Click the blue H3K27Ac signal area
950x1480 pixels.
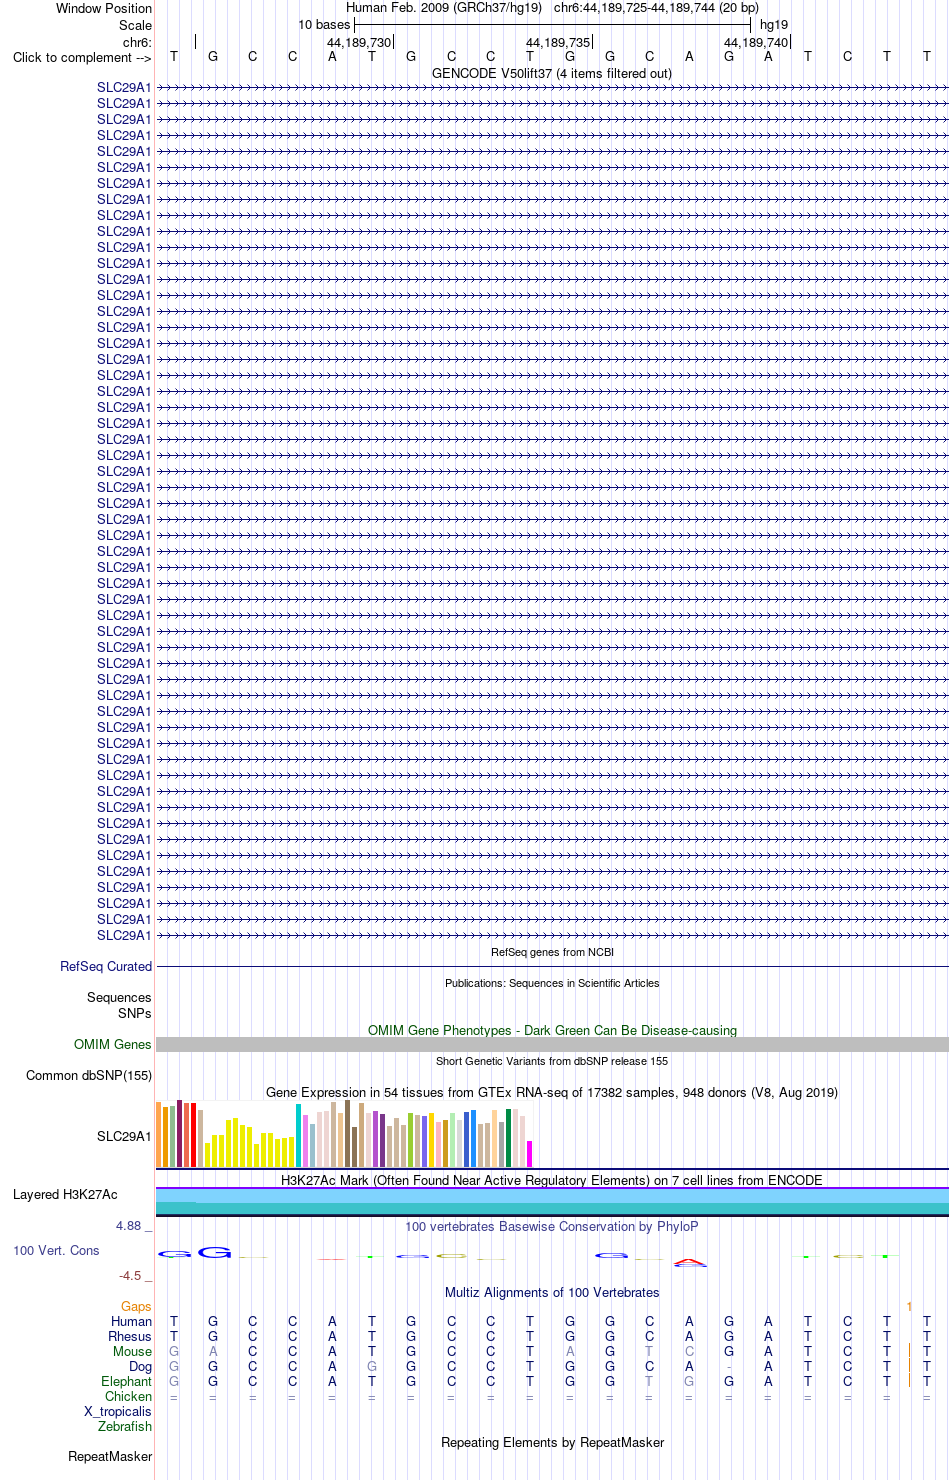pyautogui.click(x=552, y=1201)
